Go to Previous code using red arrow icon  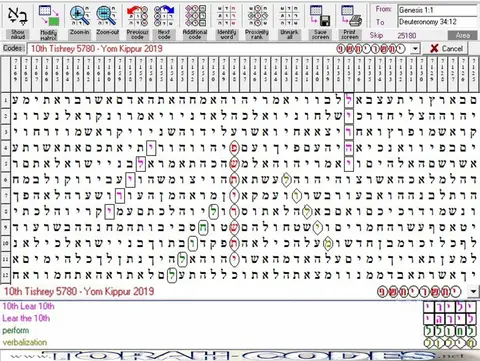coord(137,16)
